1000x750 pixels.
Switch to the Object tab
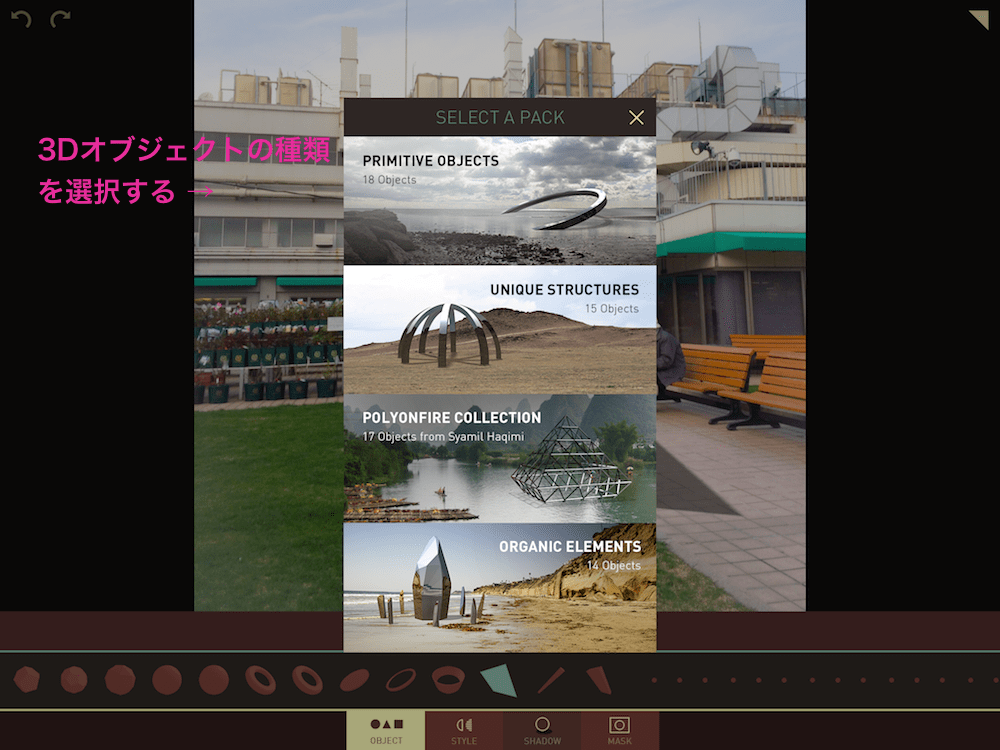386,730
